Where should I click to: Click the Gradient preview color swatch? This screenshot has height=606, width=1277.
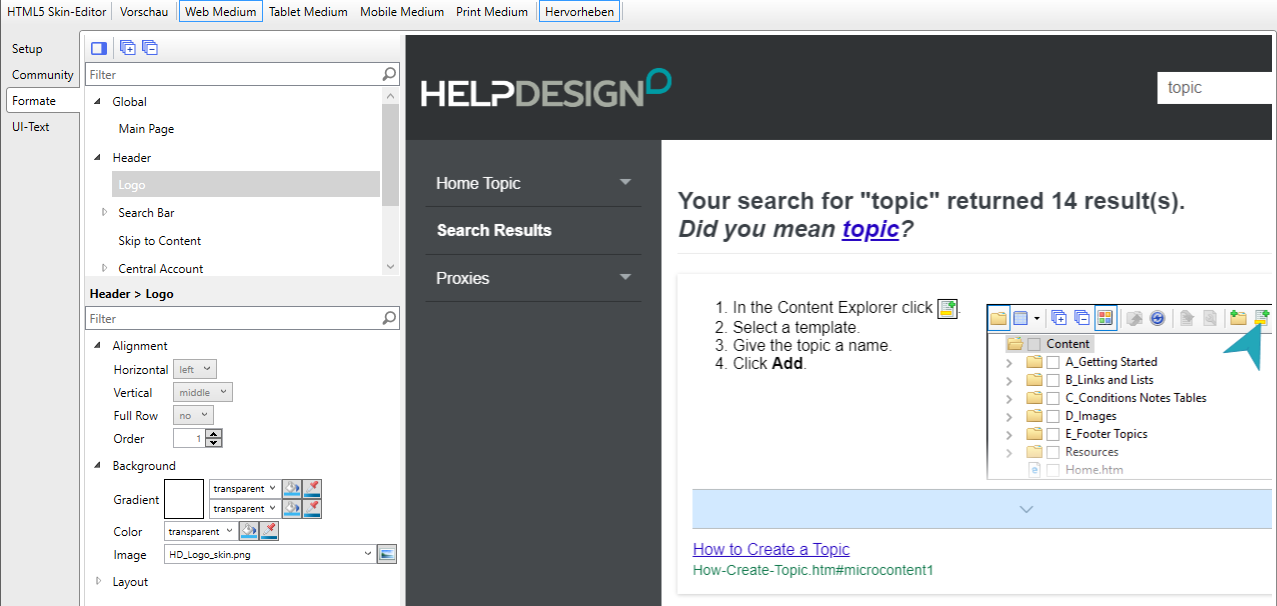pos(184,498)
